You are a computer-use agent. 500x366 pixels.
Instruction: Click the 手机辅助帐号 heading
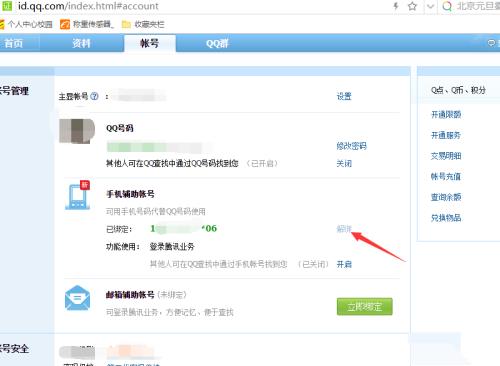pyautogui.click(x=130, y=194)
